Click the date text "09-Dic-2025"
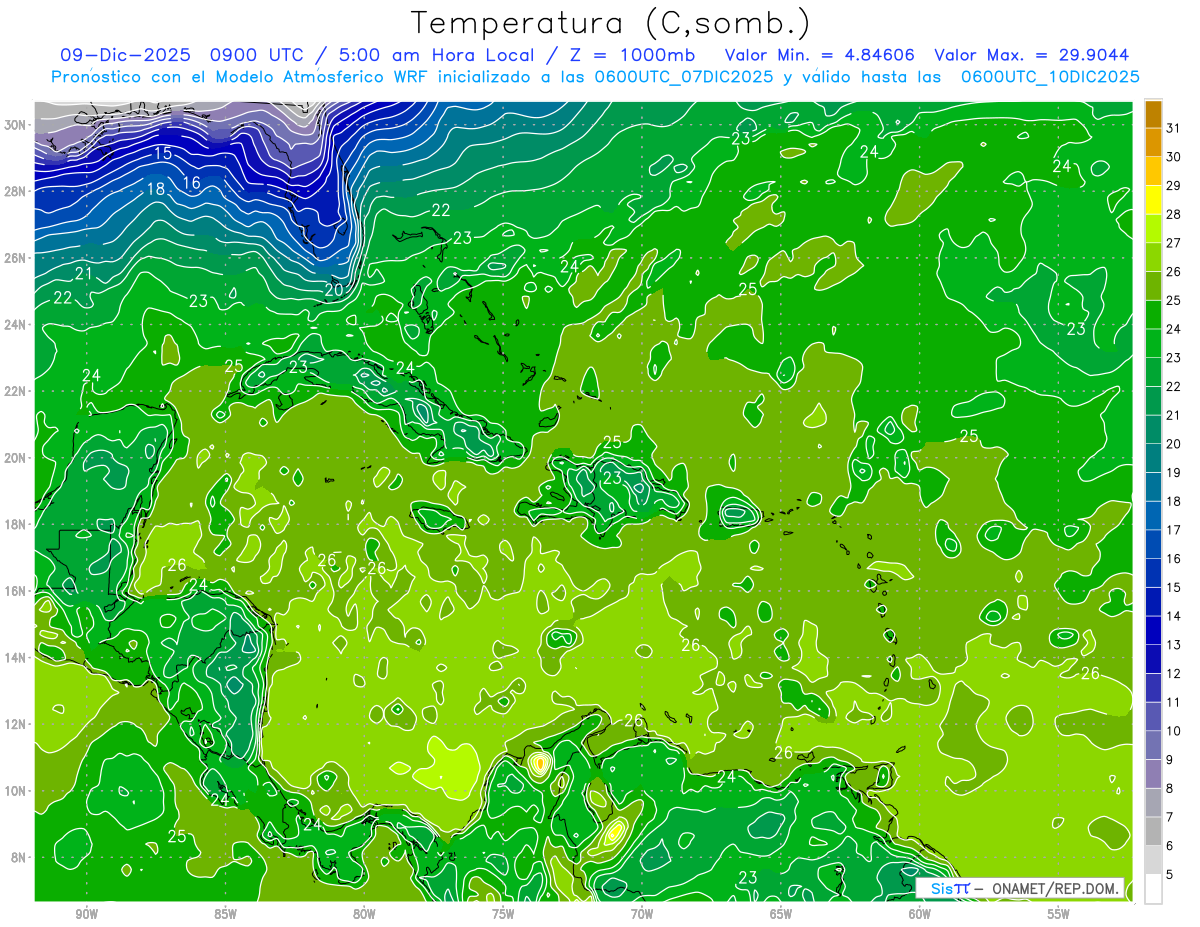 pyautogui.click(x=126, y=55)
